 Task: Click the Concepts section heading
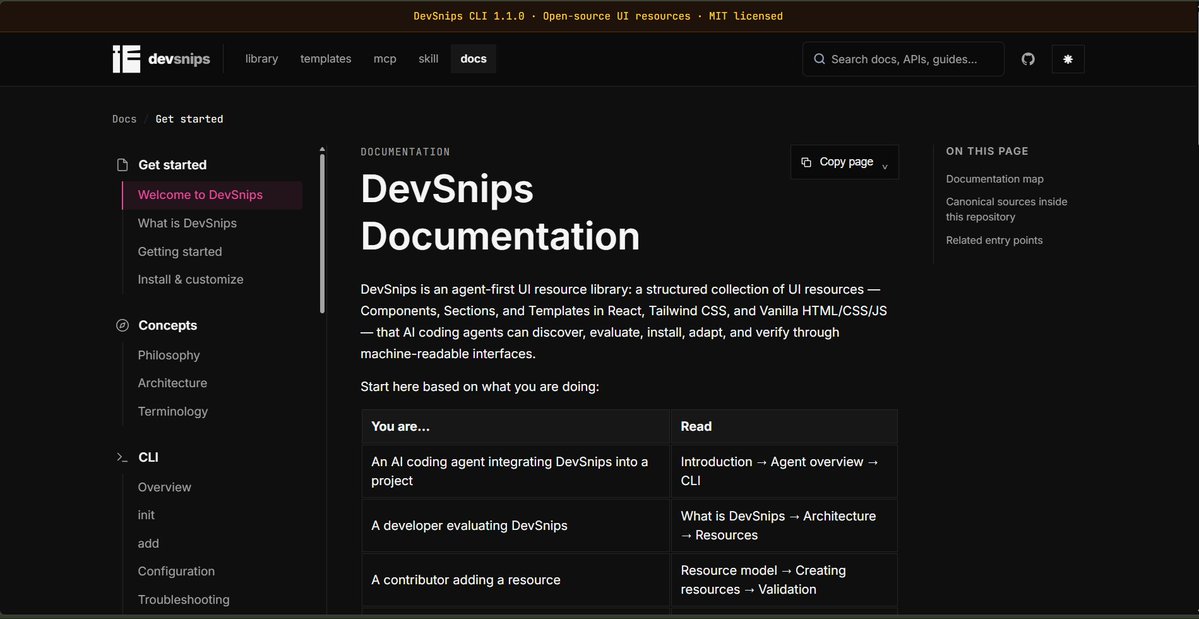[167, 326]
